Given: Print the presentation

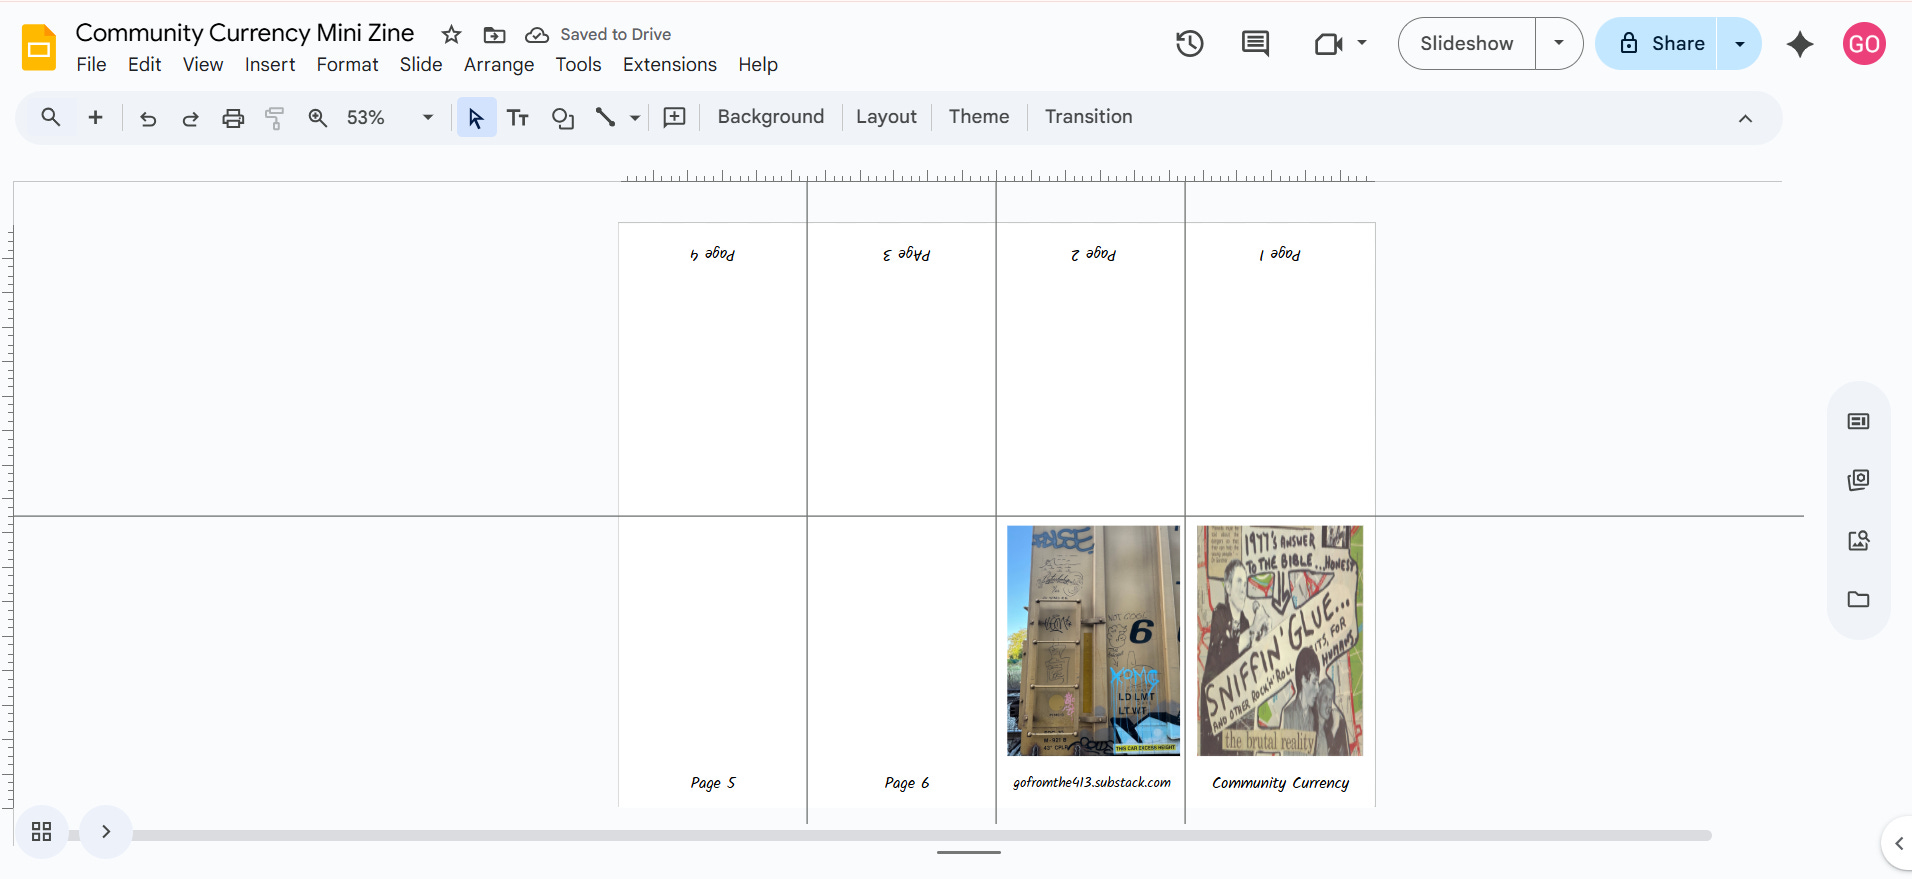Looking at the screenshot, I should point(233,118).
